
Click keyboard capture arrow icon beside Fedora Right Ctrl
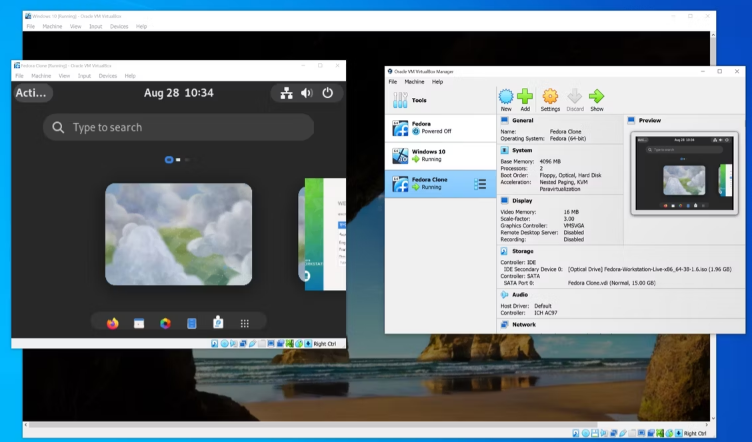pyautogui.click(x=308, y=344)
